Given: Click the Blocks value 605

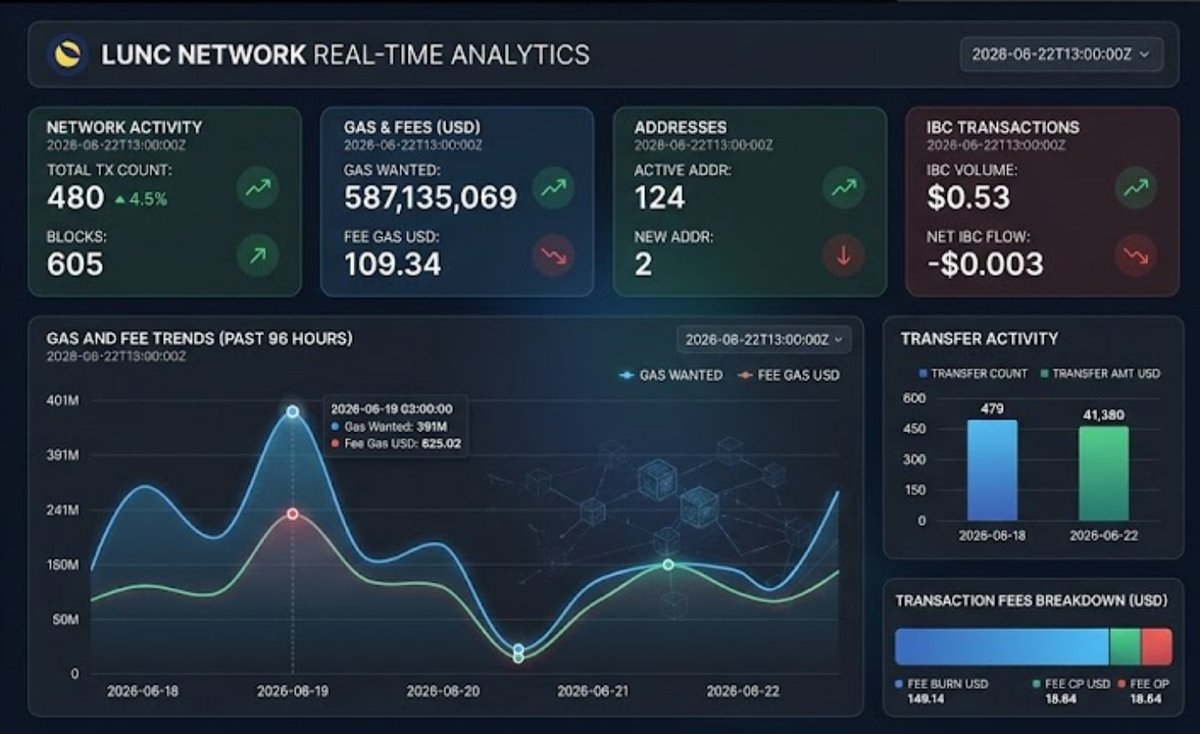Looking at the screenshot, I should (75, 264).
